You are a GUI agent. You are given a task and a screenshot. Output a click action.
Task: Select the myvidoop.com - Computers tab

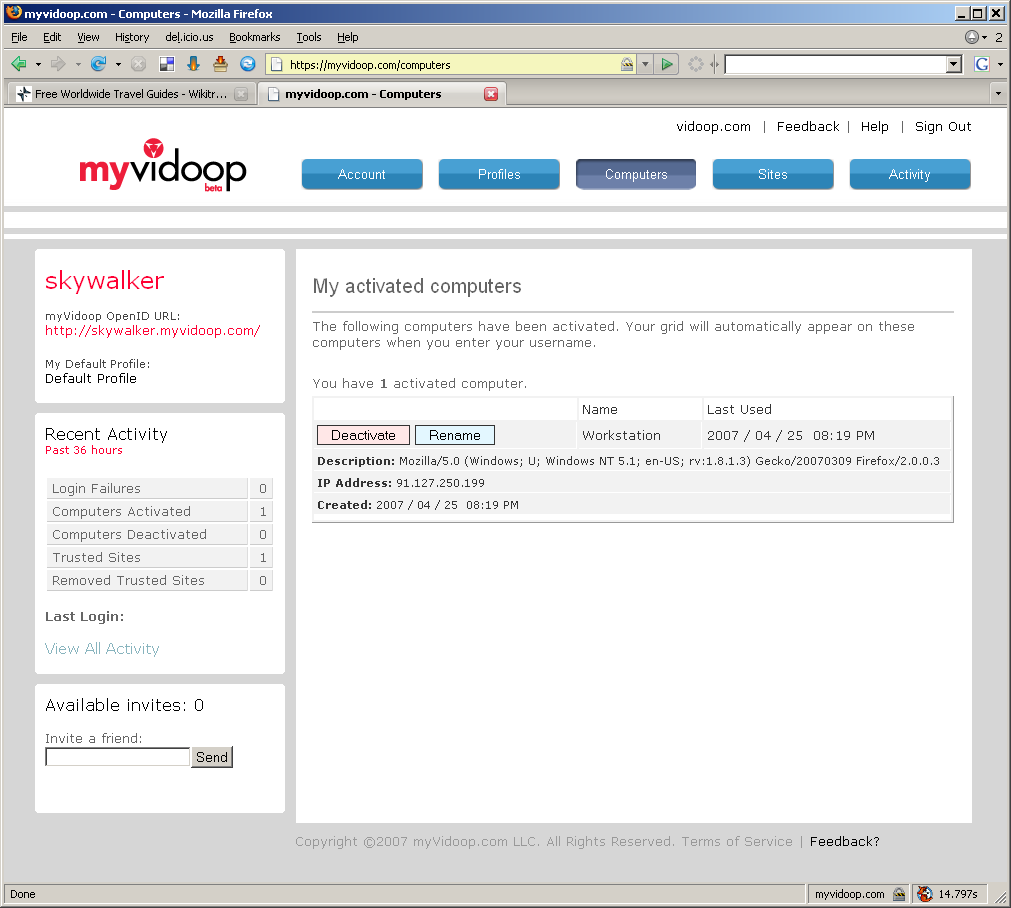coord(382,94)
